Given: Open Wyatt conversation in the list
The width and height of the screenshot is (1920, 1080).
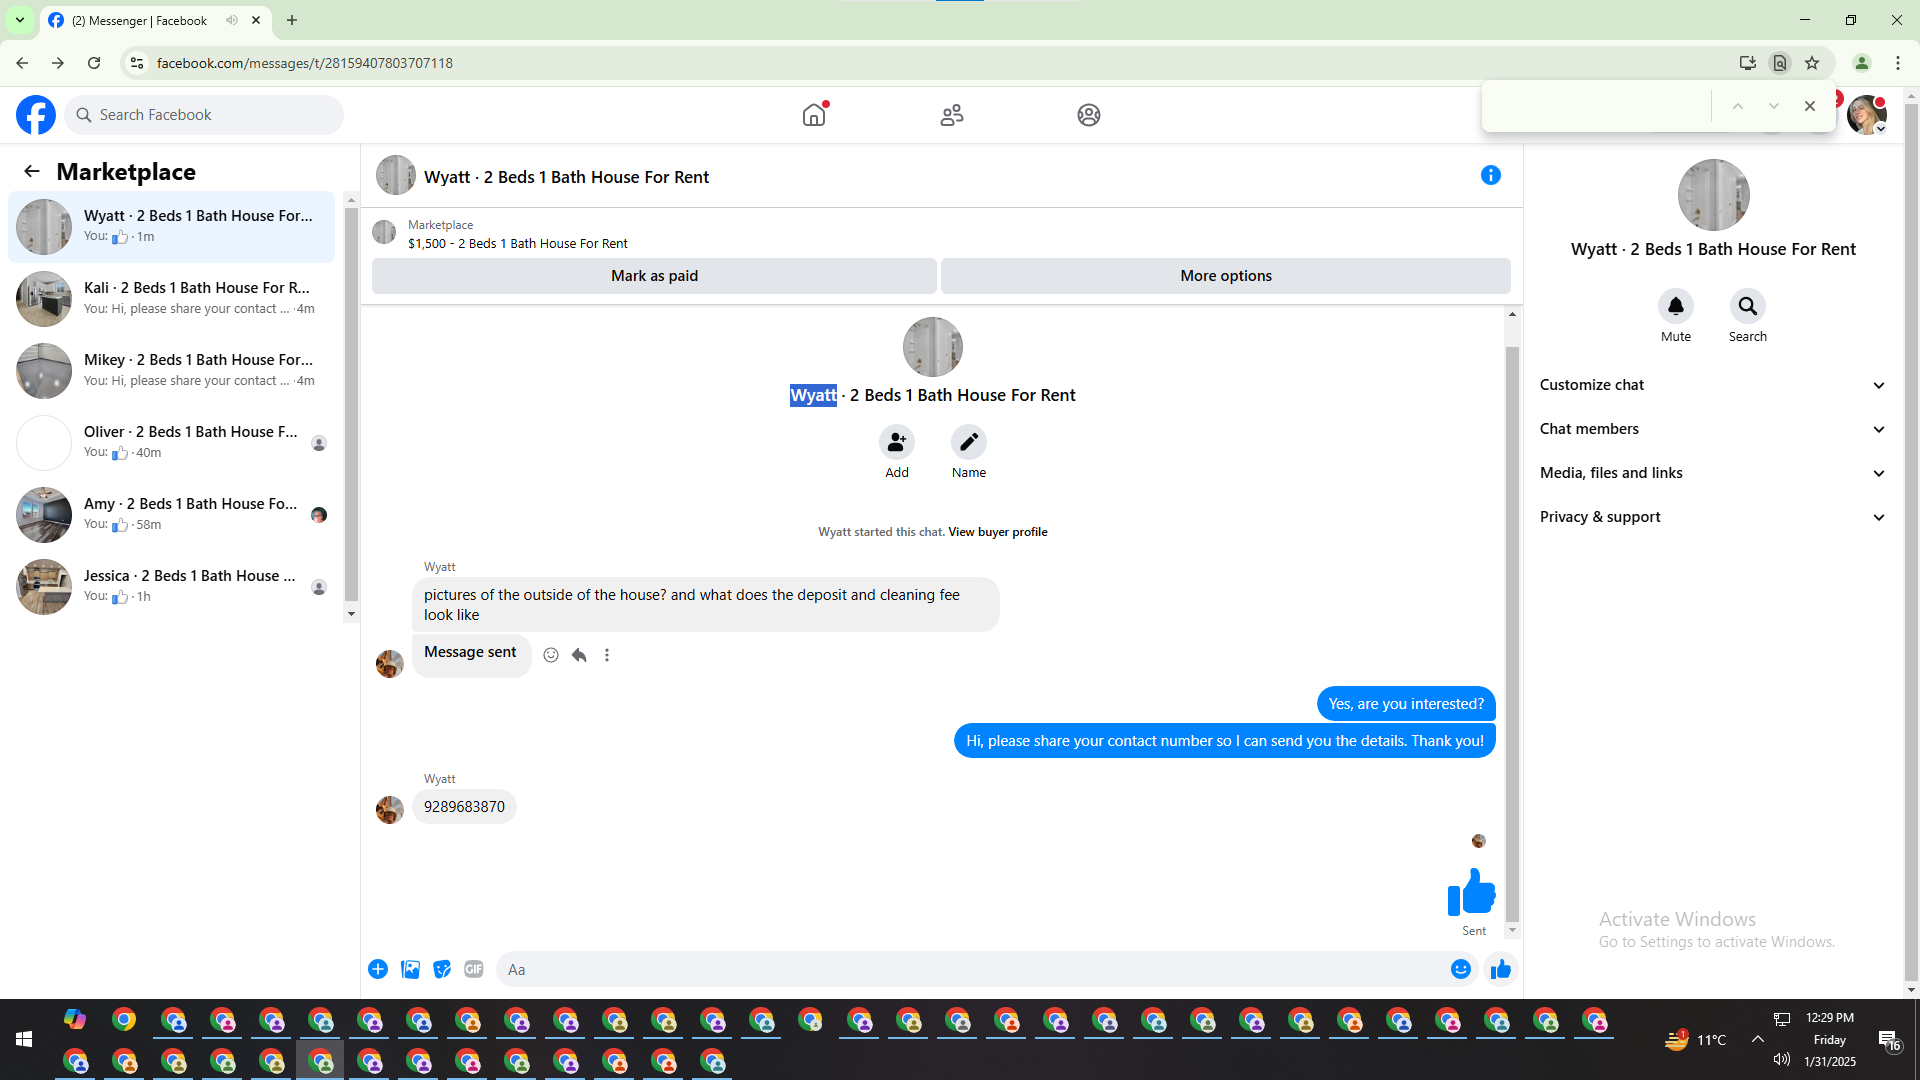Looking at the screenshot, I should pyautogui.click(x=172, y=227).
